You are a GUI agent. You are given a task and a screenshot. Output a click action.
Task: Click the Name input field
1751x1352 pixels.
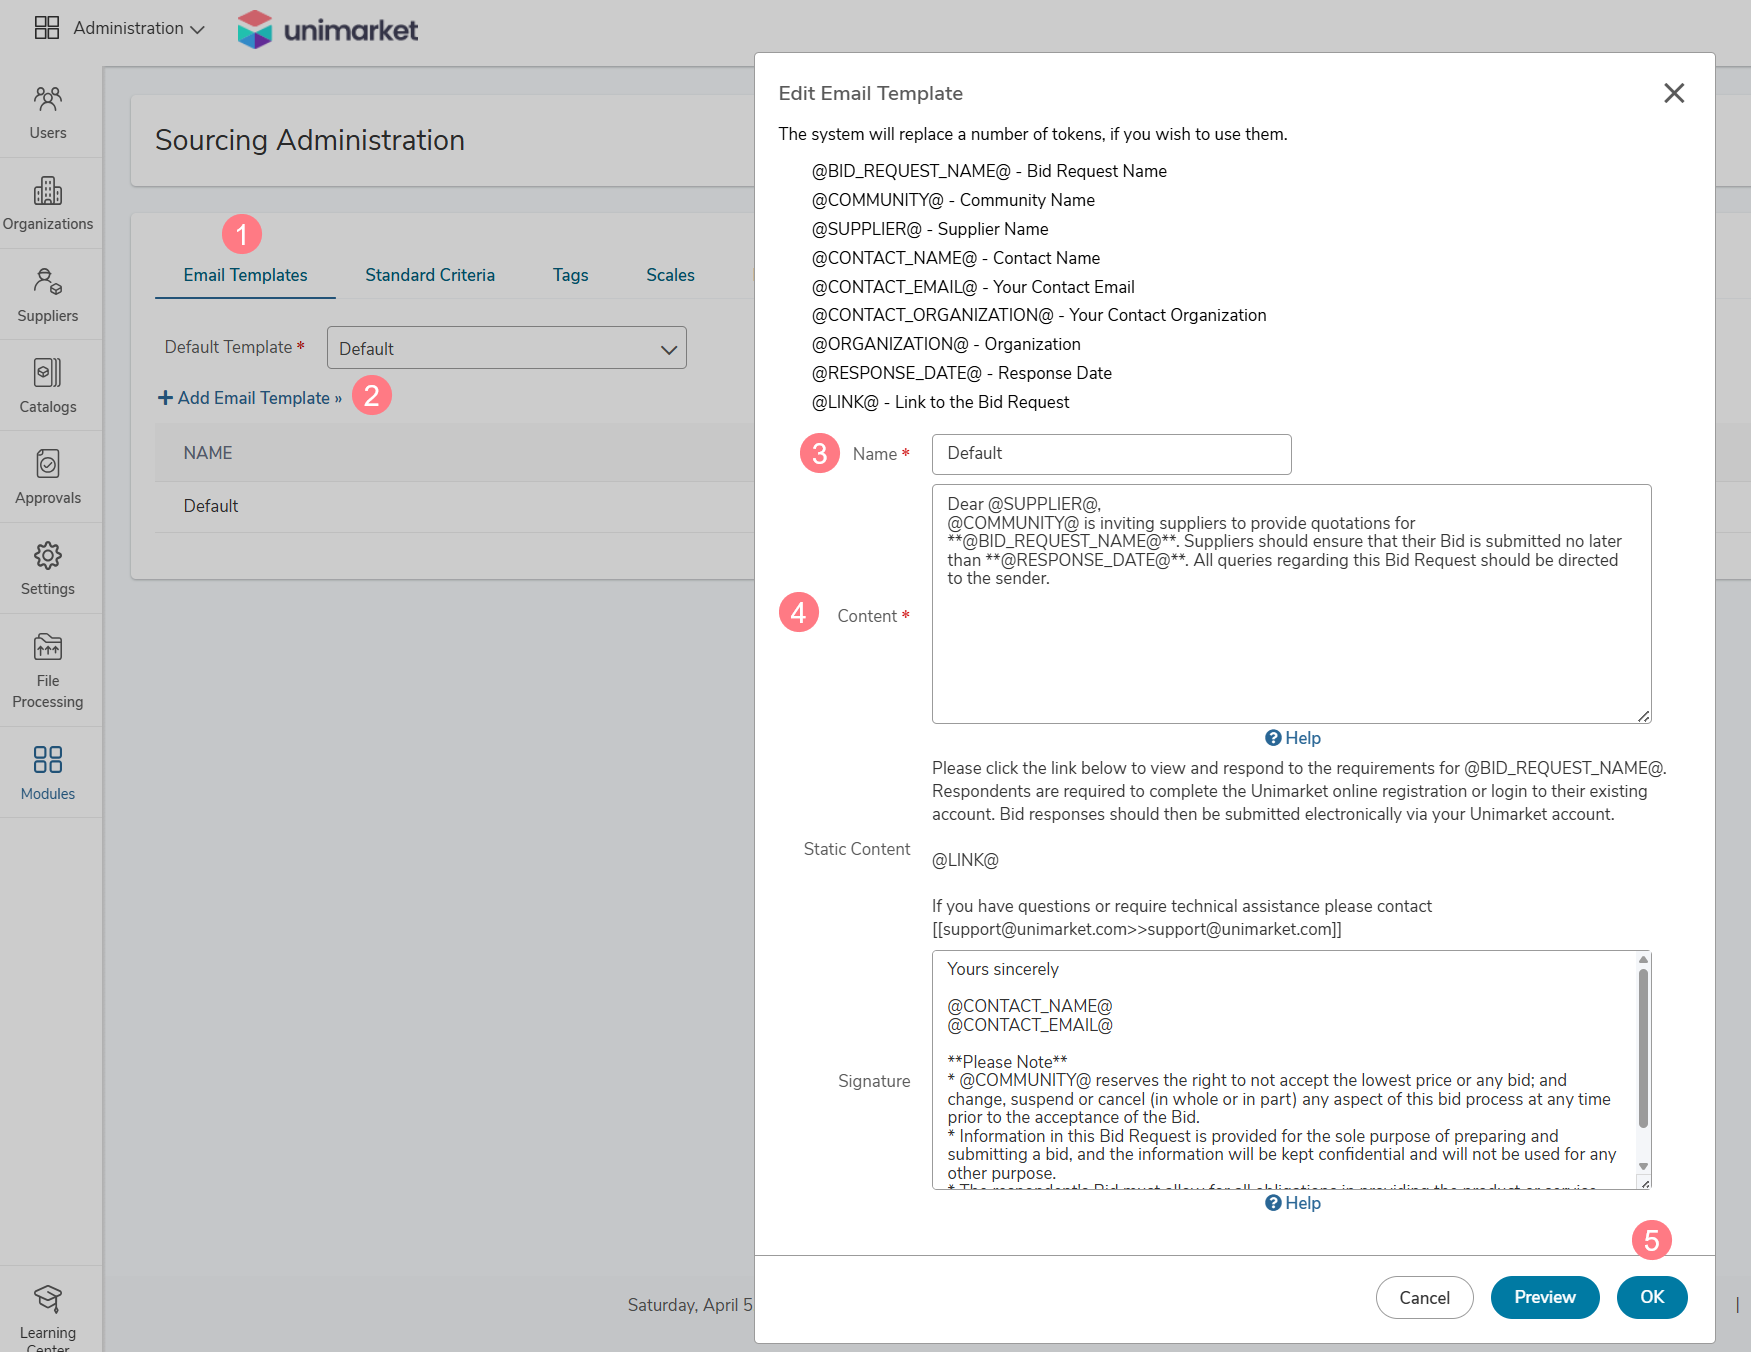(x=1111, y=454)
